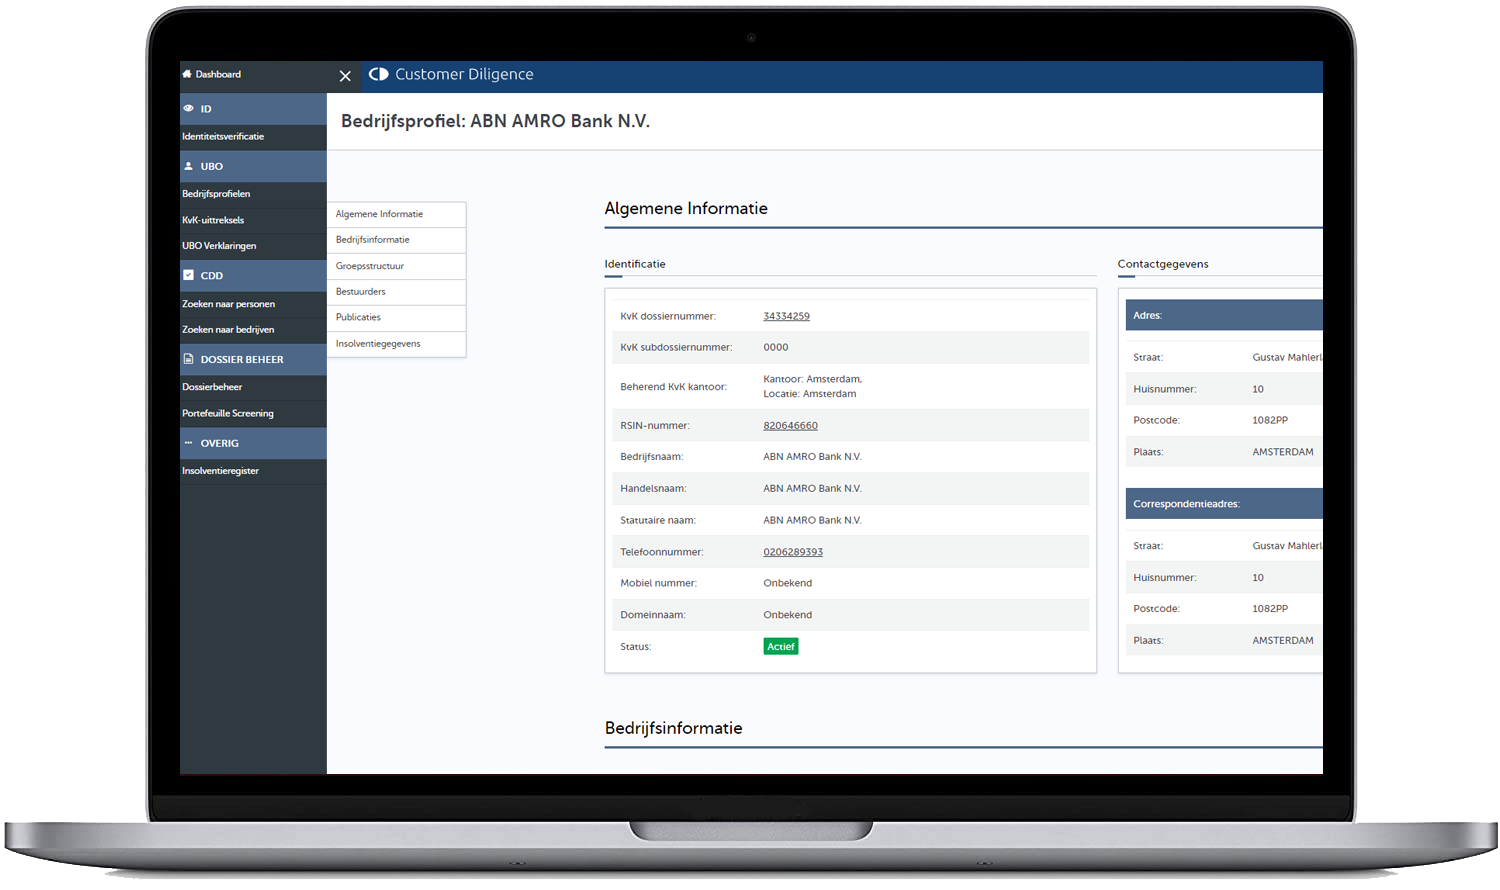Click the green Actief status badge
The height and width of the screenshot is (890, 1500).
[x=781, y=647]
